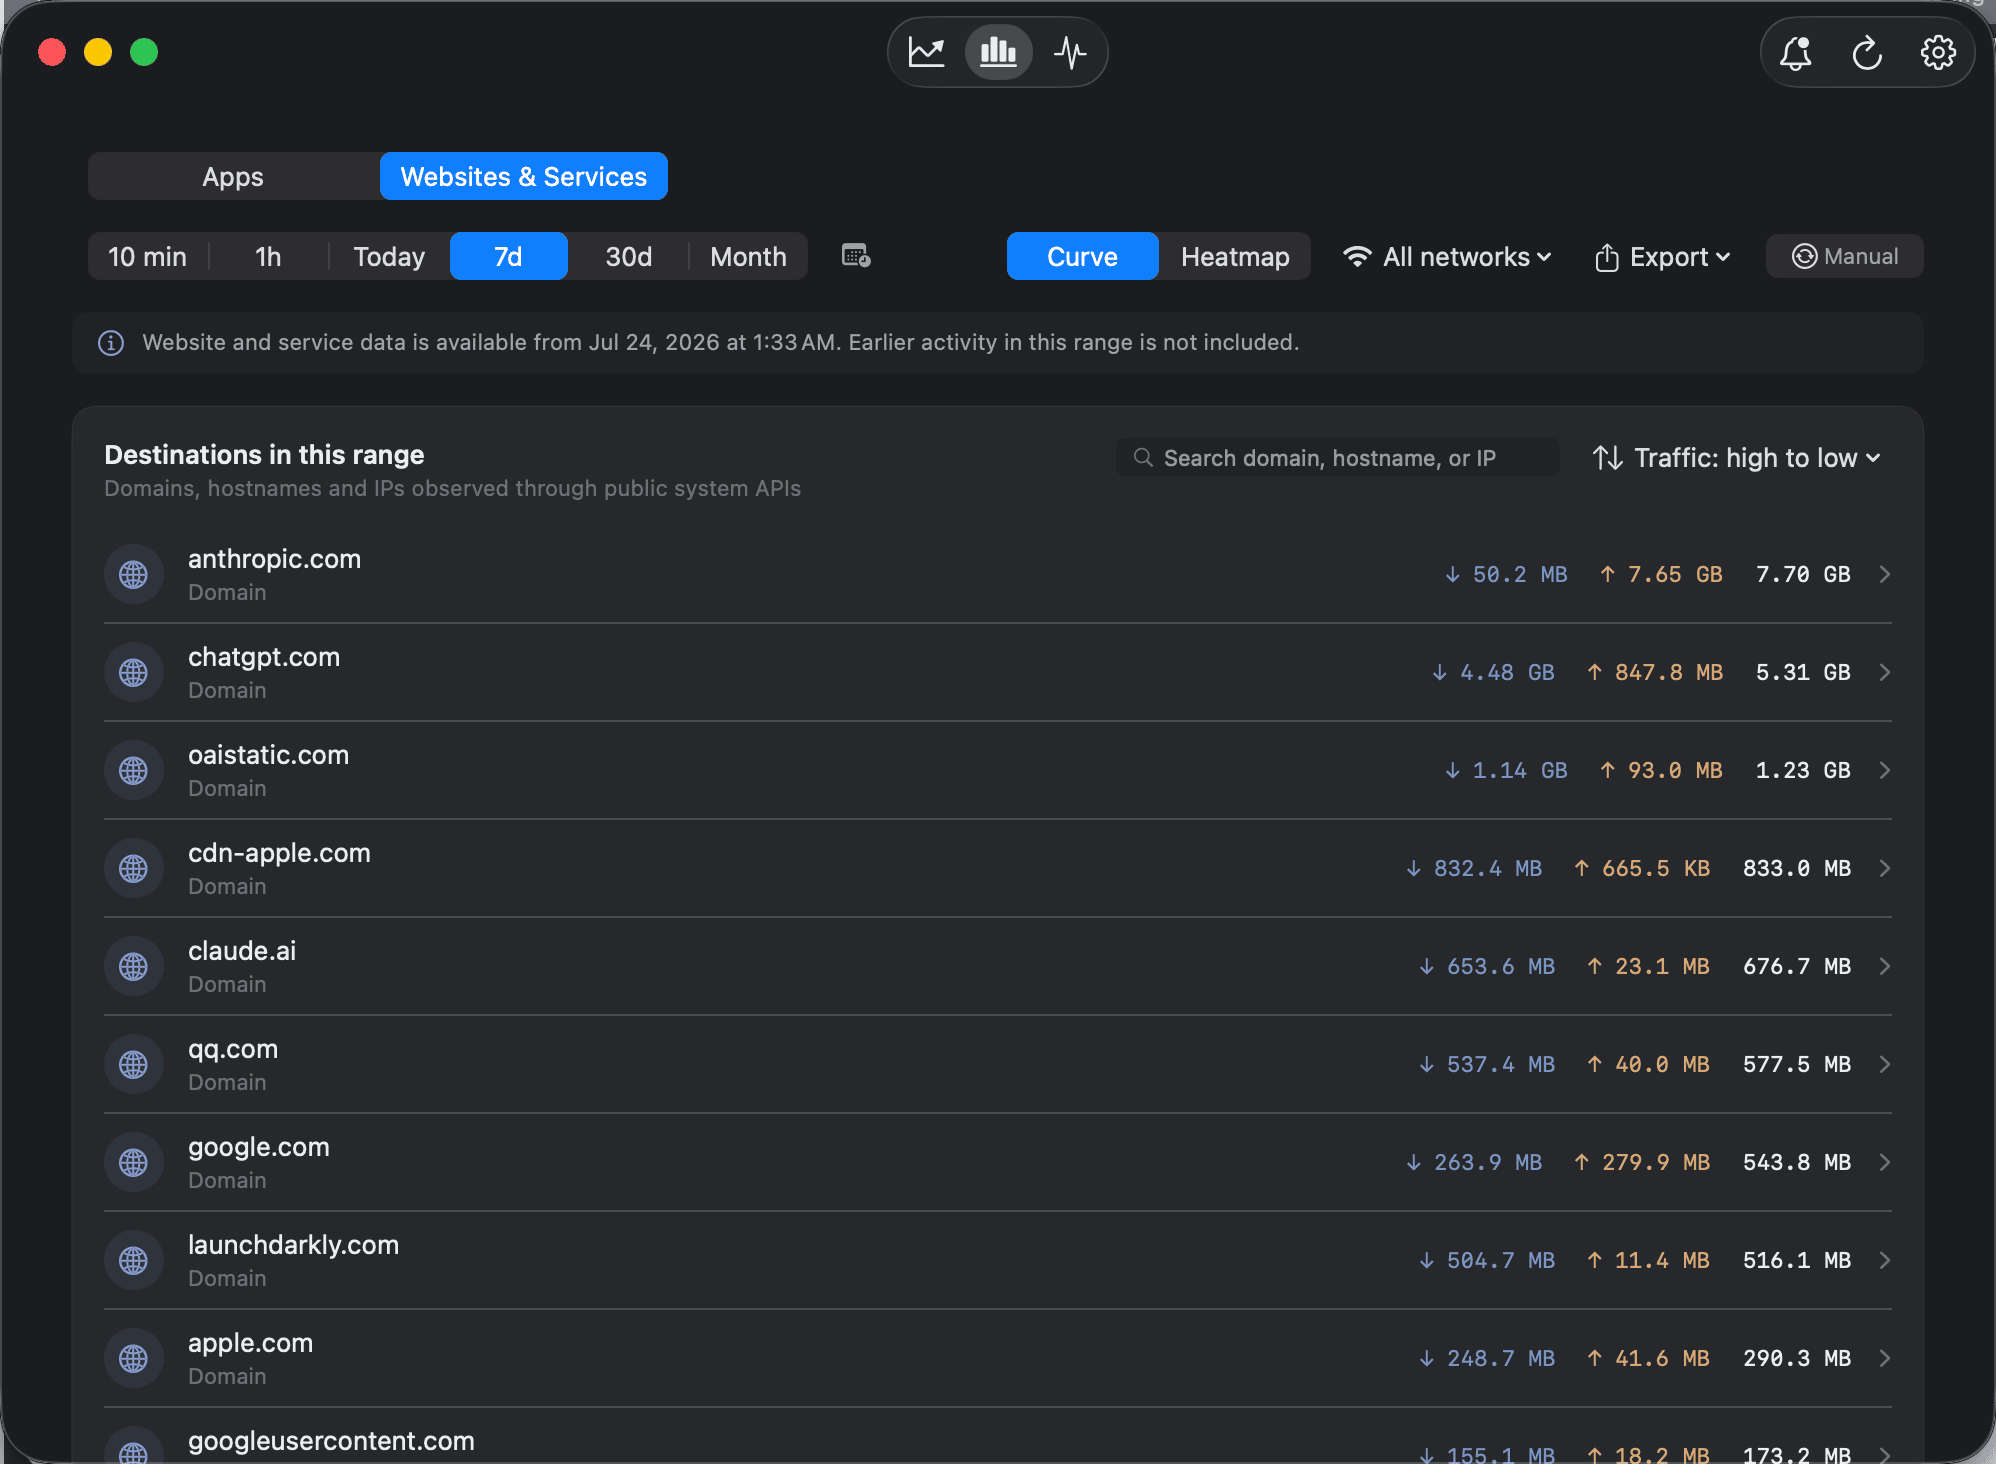The image size is (1996, 1464).
Task: Select the 1h time range
Action: pos(268,256)
